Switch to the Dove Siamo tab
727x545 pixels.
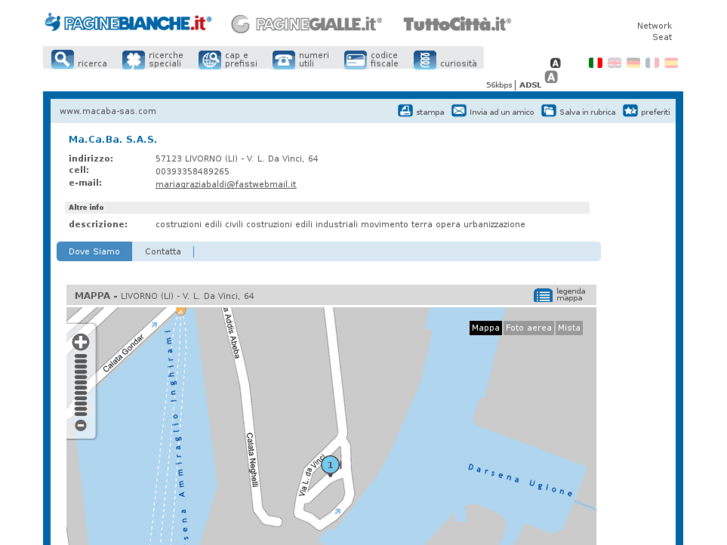coord(94,251)
